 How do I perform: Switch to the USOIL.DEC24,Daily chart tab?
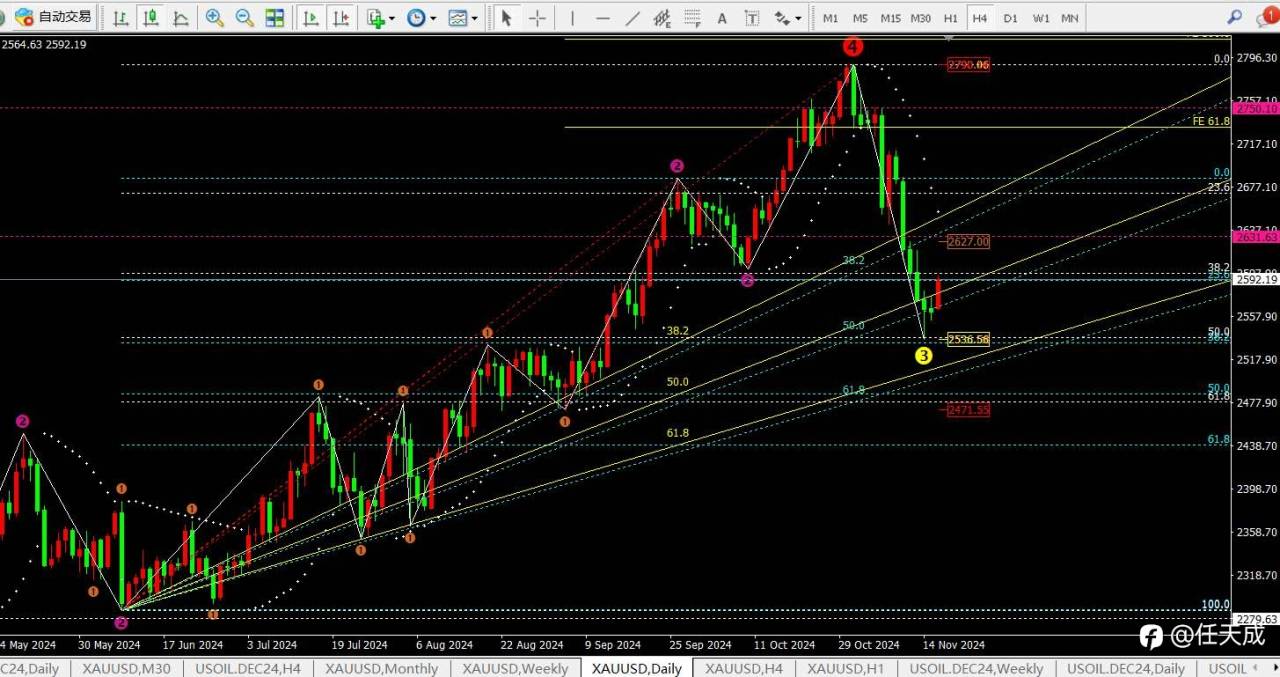point(1126,668)
